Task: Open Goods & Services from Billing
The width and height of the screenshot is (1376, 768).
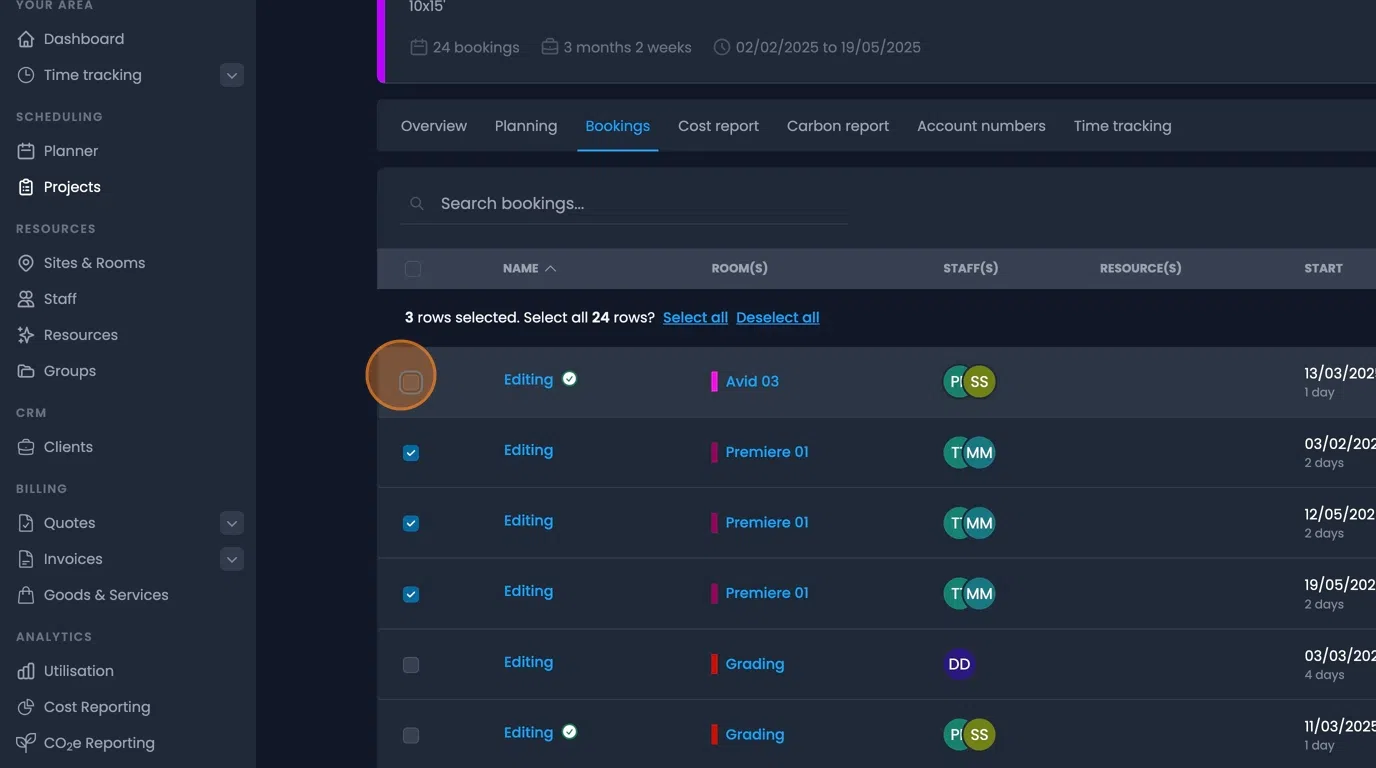Action: (x=106, y=594)
